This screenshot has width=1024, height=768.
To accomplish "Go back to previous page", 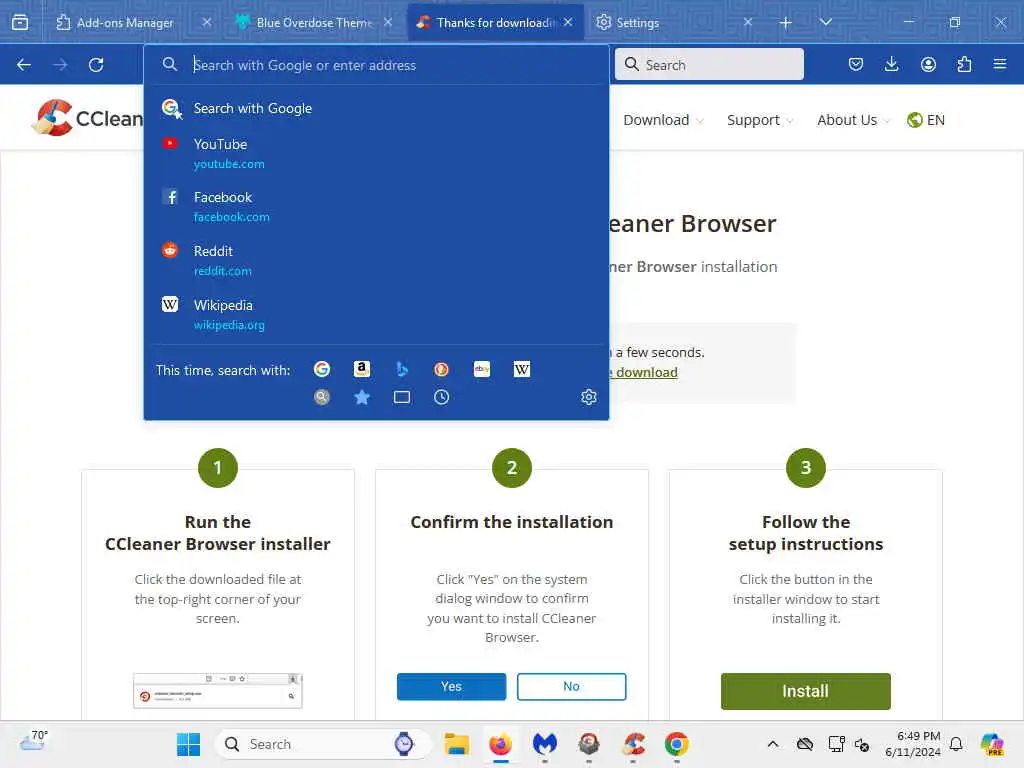I will point(24,64).
